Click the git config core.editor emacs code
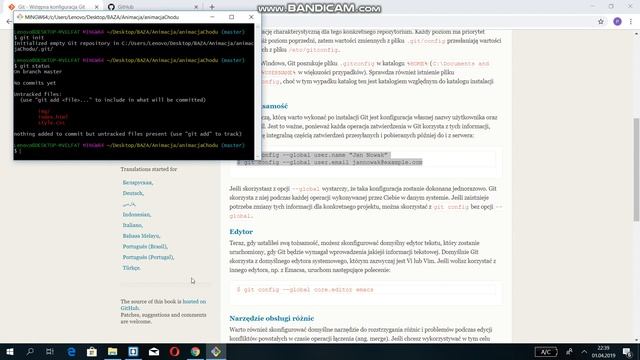This screenshot has height=360, width=640. 305,289
